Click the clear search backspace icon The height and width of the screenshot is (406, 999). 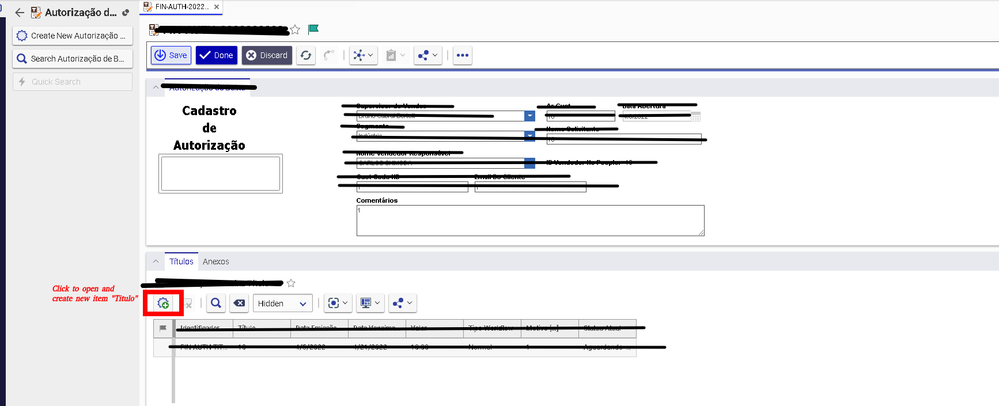[239, 303]
